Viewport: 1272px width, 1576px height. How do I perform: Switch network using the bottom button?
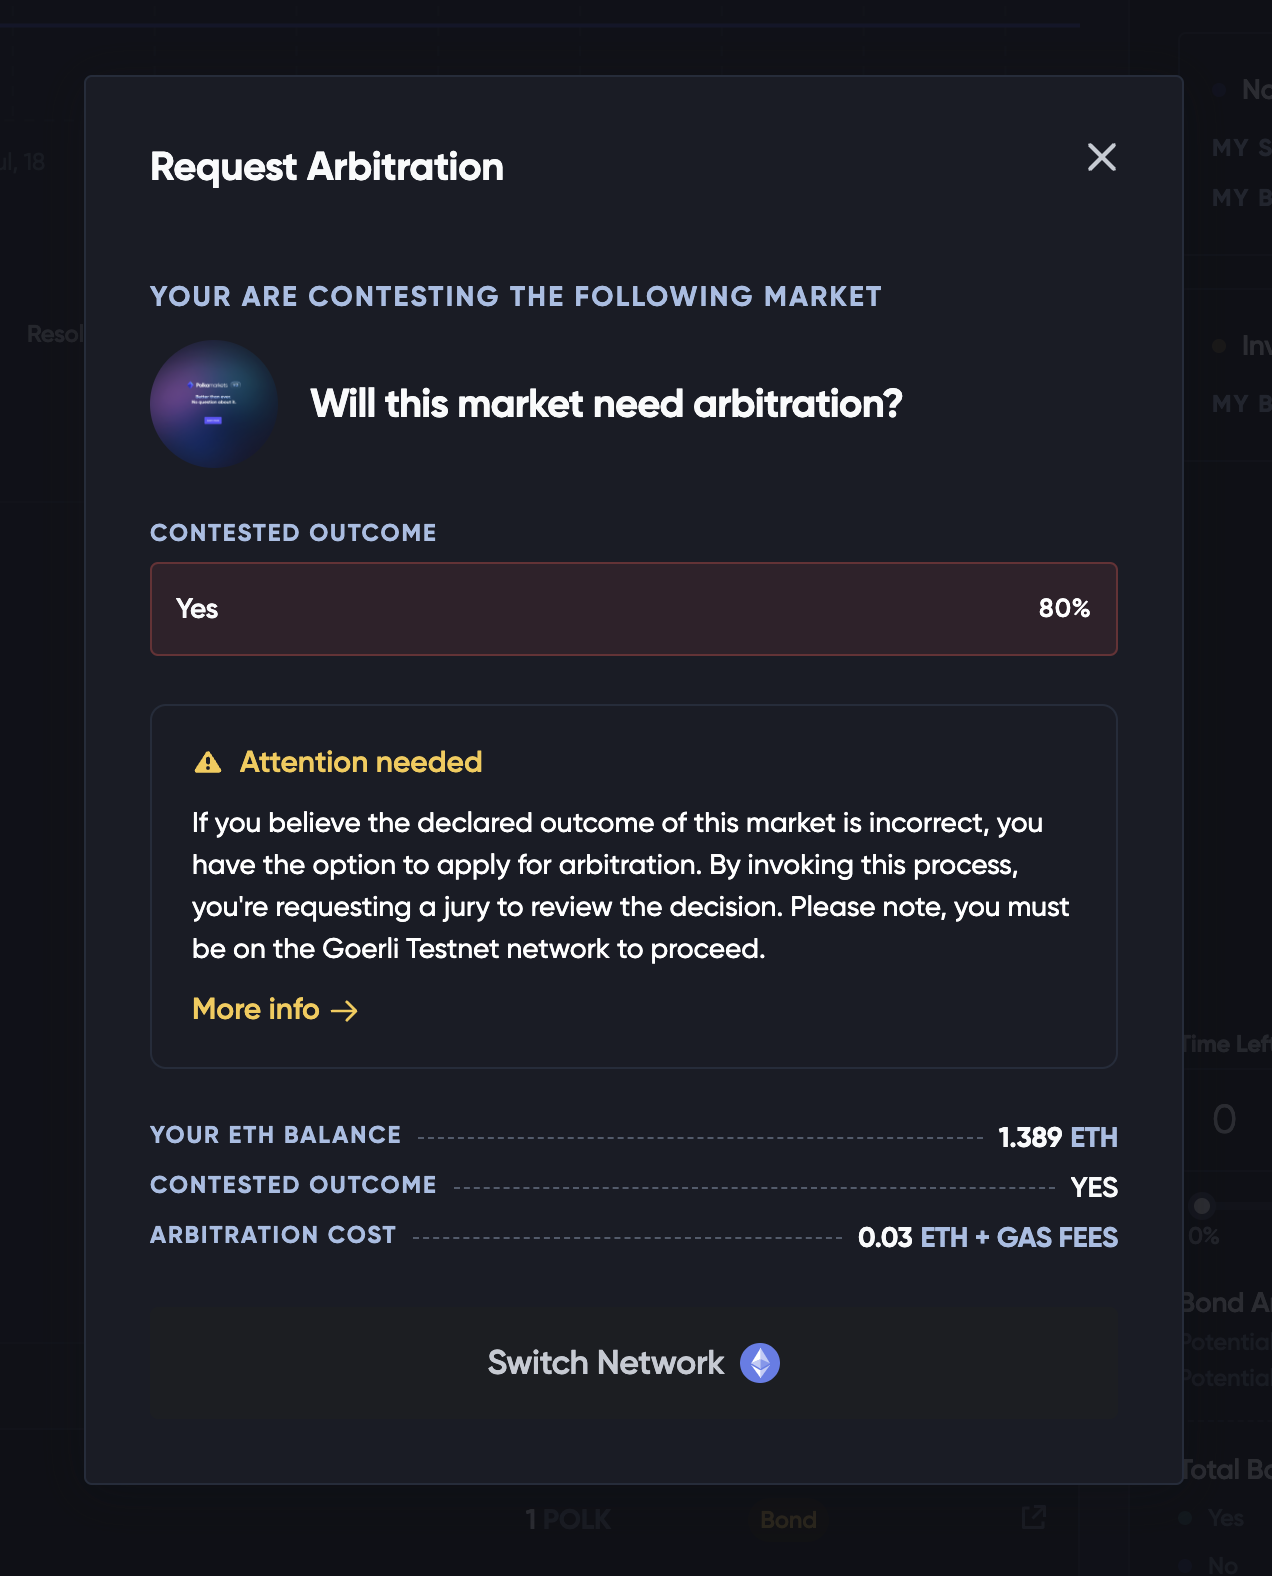(x=634, y=1364)
